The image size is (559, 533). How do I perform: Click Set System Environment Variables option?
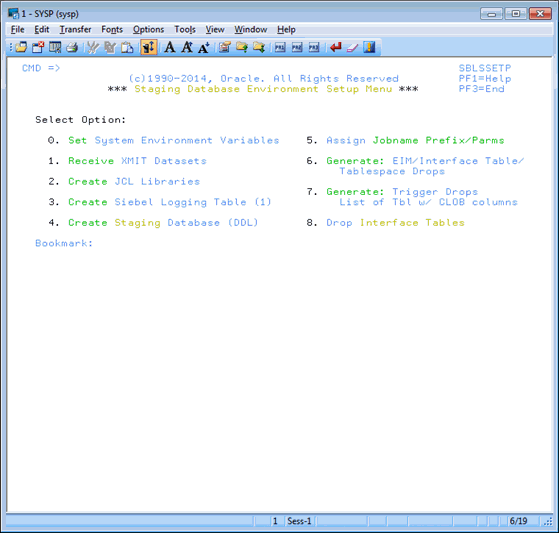coord(174,140)
